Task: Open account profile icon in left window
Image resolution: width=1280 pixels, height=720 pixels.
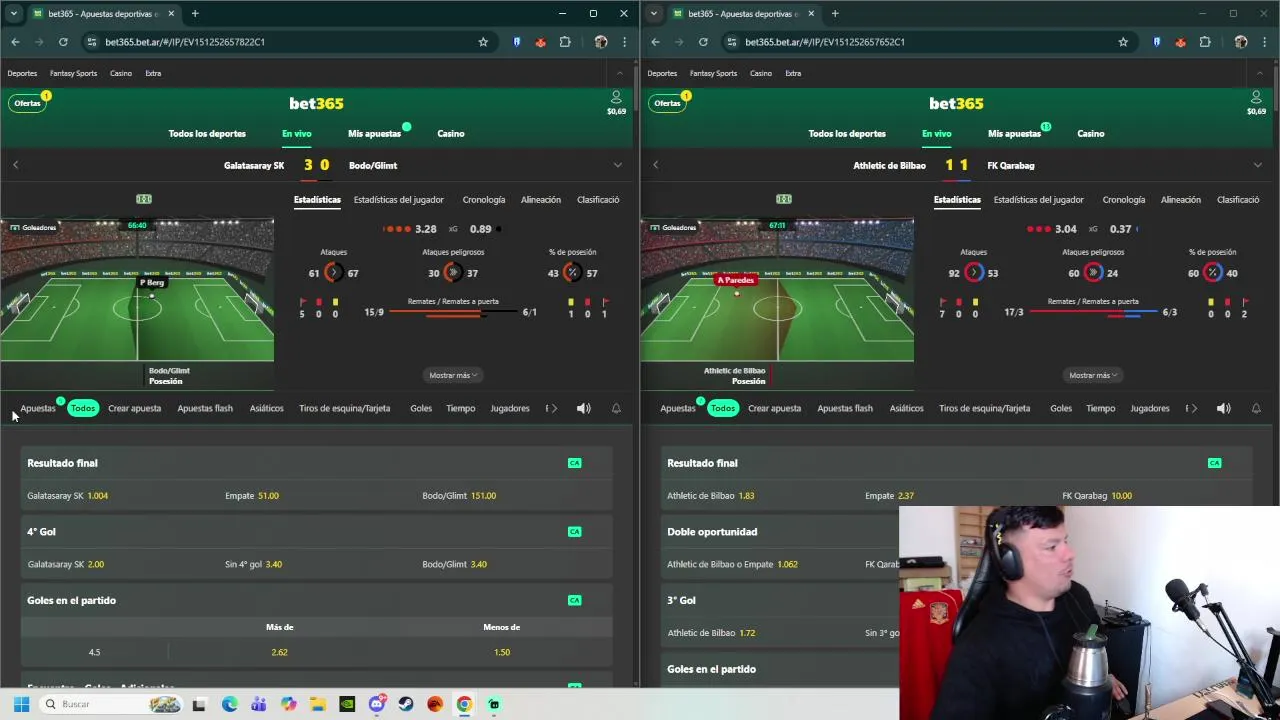Action: pos(616,98)
